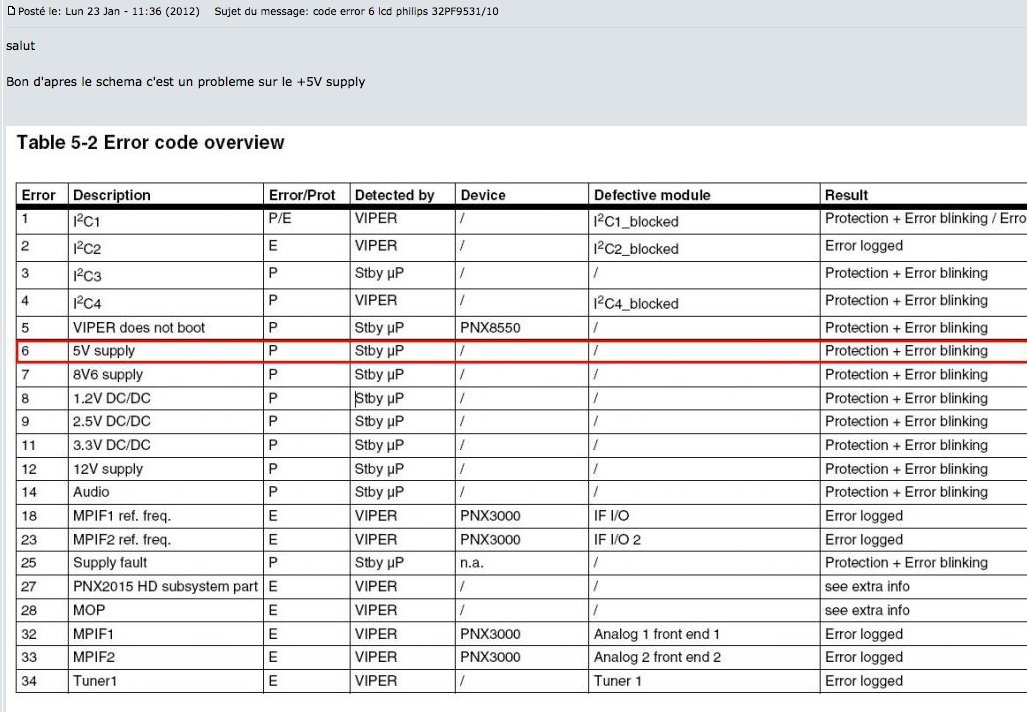The image size is (1027, 712).
Task: Click 'see extra info' in the MOP row
Action: click(867, 610)
